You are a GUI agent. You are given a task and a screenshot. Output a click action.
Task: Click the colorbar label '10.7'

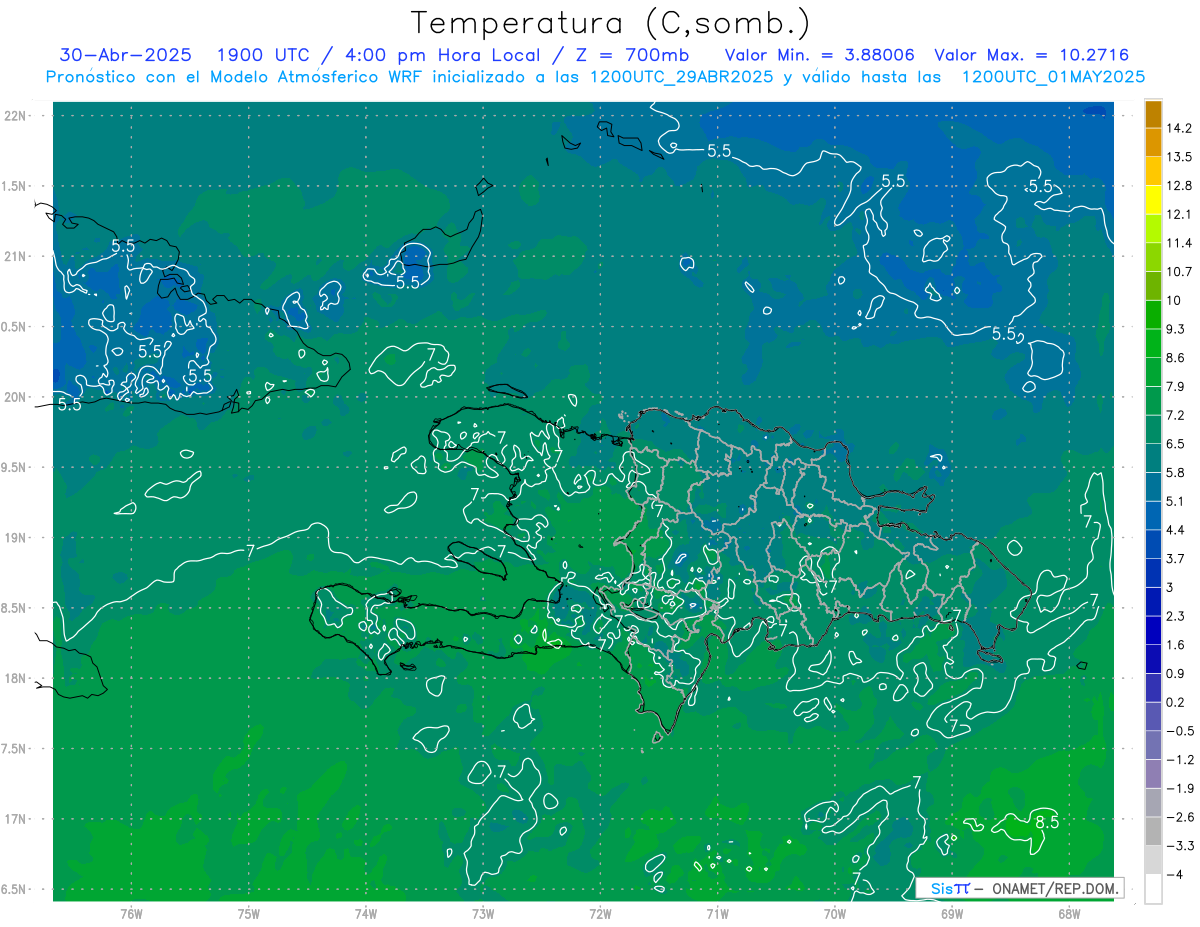(x=1179, y=272)
